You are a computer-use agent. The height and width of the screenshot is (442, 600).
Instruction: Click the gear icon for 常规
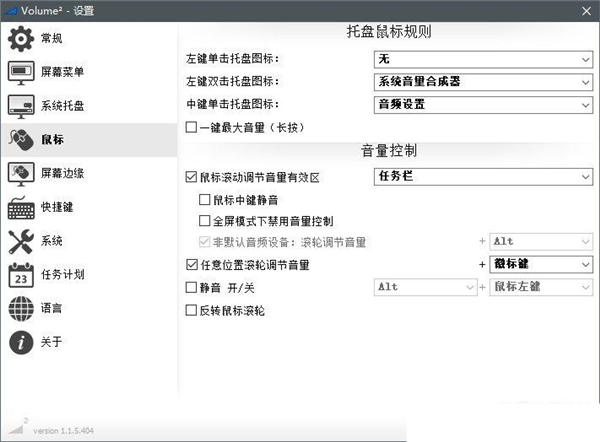21,39
